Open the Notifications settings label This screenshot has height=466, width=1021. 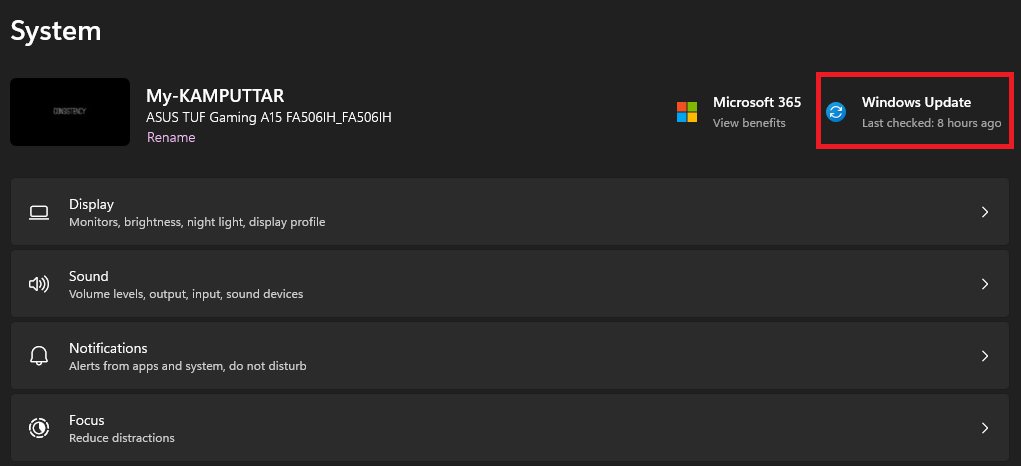(108, 348)
